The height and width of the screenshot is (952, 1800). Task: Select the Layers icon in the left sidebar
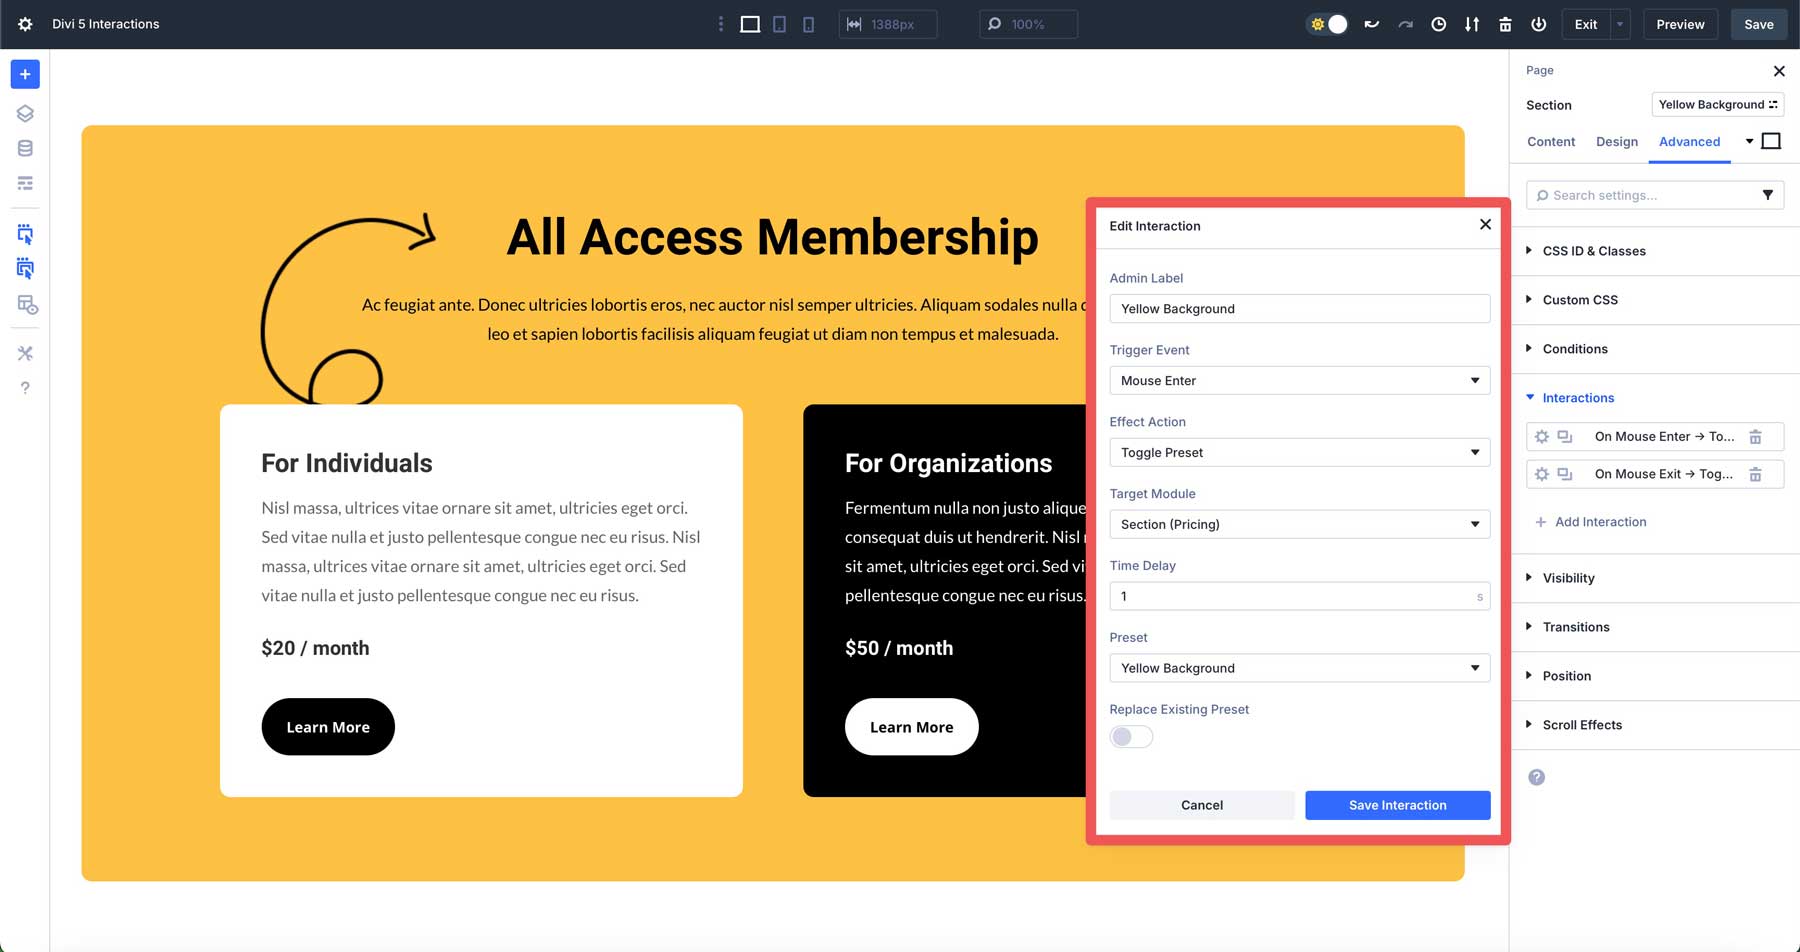pos(25,113)
